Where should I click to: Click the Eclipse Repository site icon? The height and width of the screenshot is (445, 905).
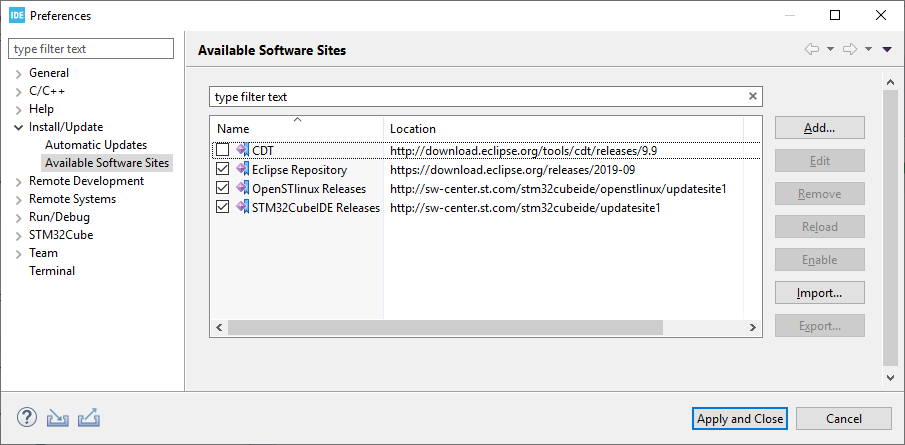pyautogui.click(x=242, y=170)
